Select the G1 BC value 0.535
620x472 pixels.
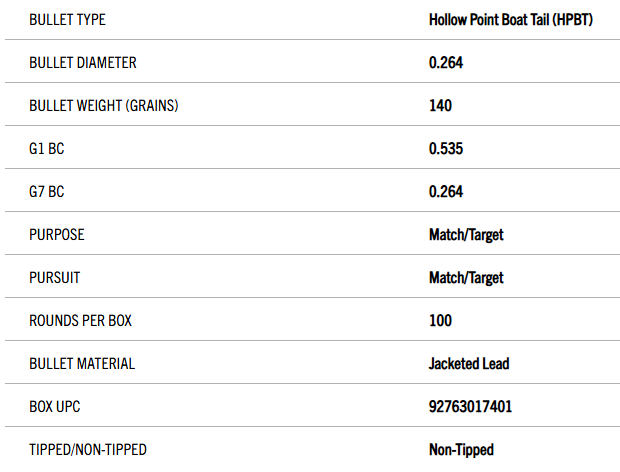pos(446,148)
